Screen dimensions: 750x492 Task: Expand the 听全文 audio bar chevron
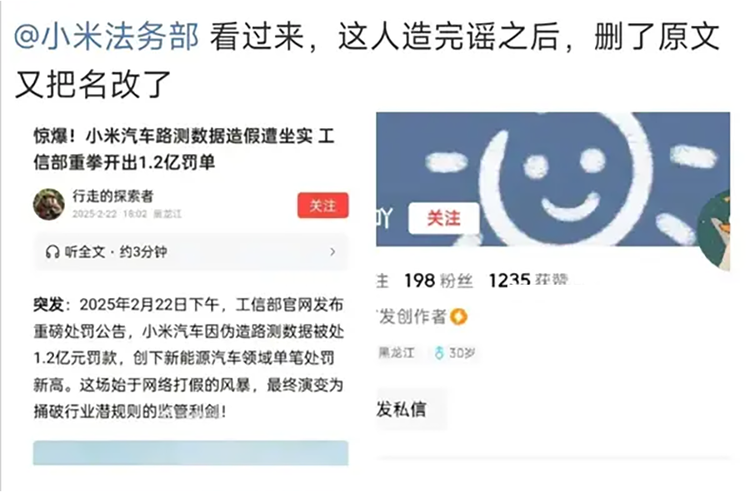coord(333,252)
